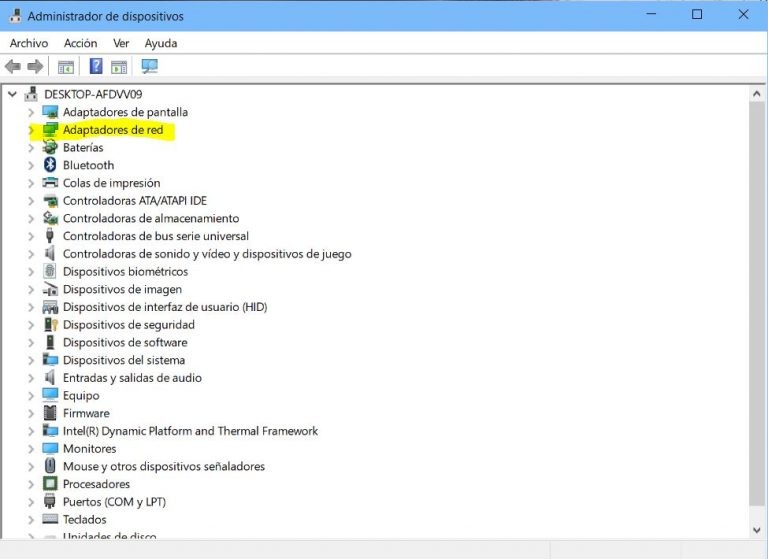Click the Adaptadores de pantalla icon
This screenshot has width=768, height=559.
50,112
